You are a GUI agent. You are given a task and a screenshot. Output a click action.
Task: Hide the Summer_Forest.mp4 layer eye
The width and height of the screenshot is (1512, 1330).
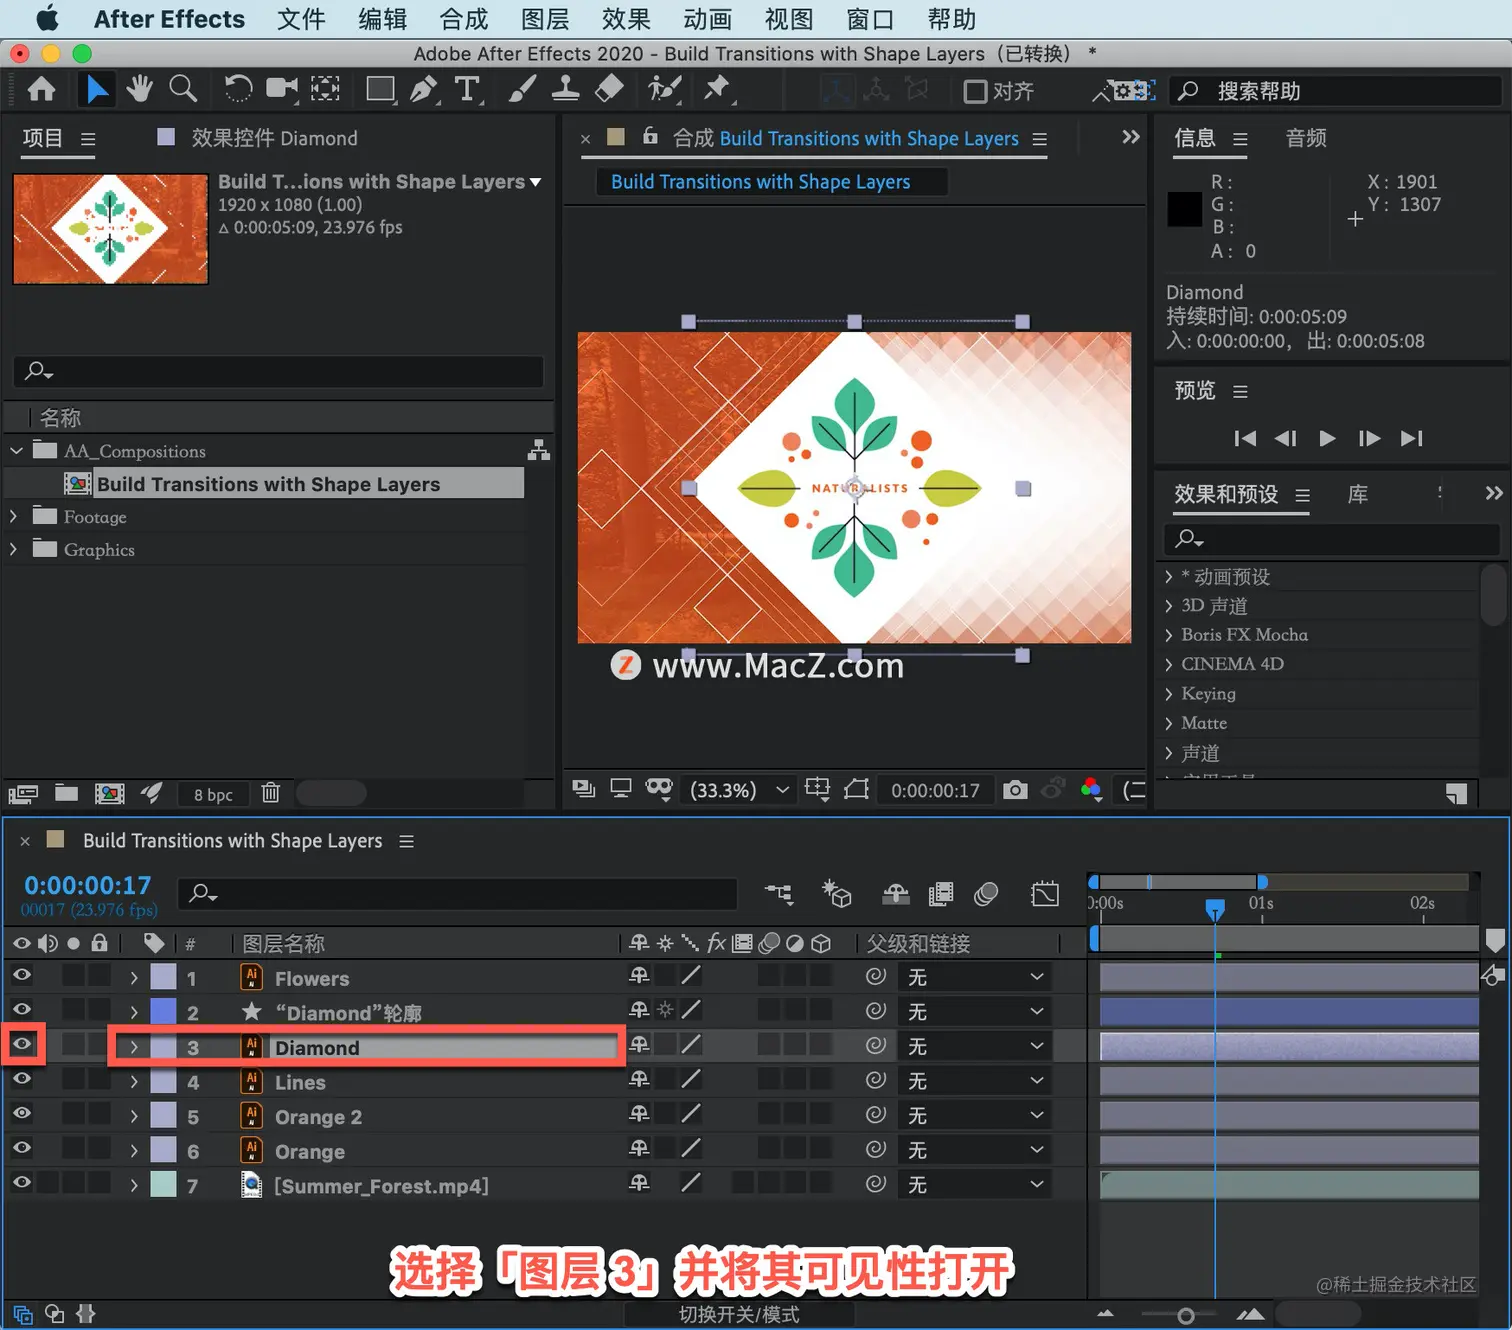(22, 1182)
